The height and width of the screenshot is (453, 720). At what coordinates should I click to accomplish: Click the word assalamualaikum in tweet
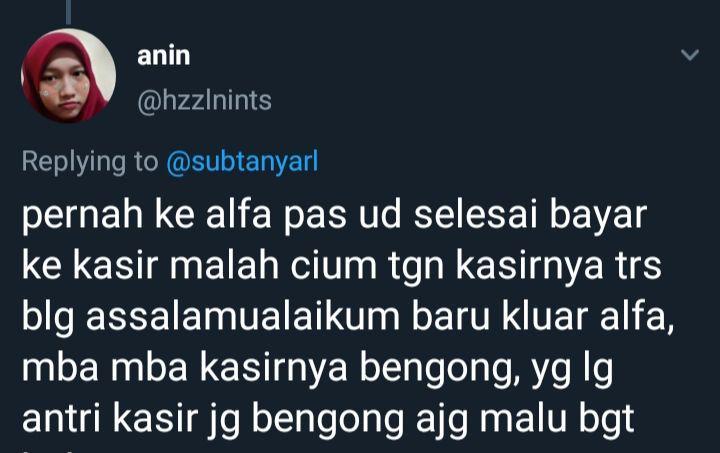(x=243, y=317)
